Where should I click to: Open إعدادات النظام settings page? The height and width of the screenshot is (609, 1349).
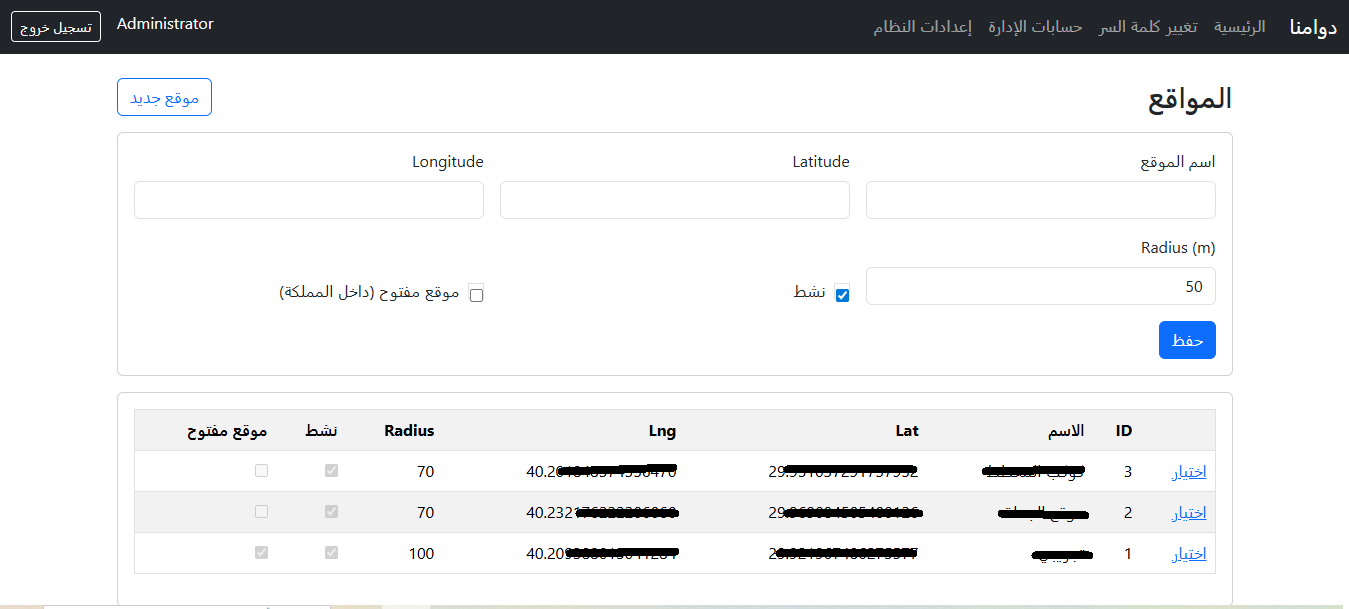(x=921, y=27)
